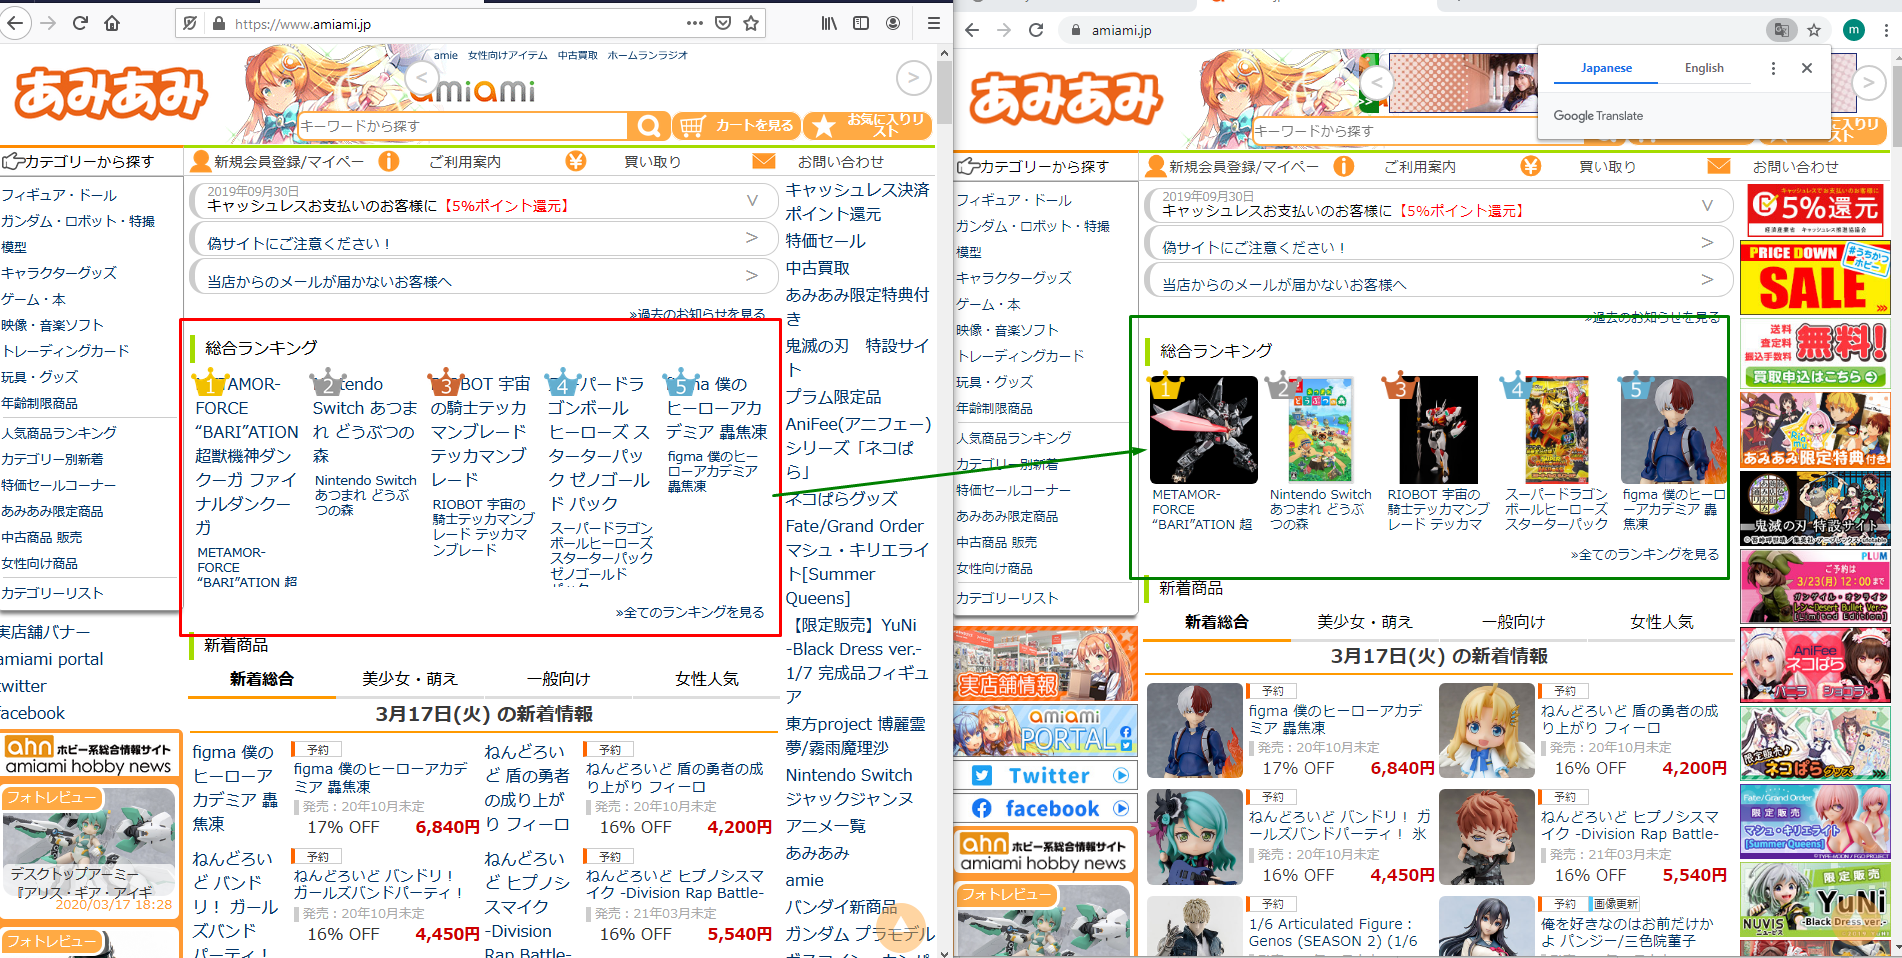The height and width of the screenshot is (958, 1902).
Task: Click the search magnifier icon on amiami
Action: 649,125
